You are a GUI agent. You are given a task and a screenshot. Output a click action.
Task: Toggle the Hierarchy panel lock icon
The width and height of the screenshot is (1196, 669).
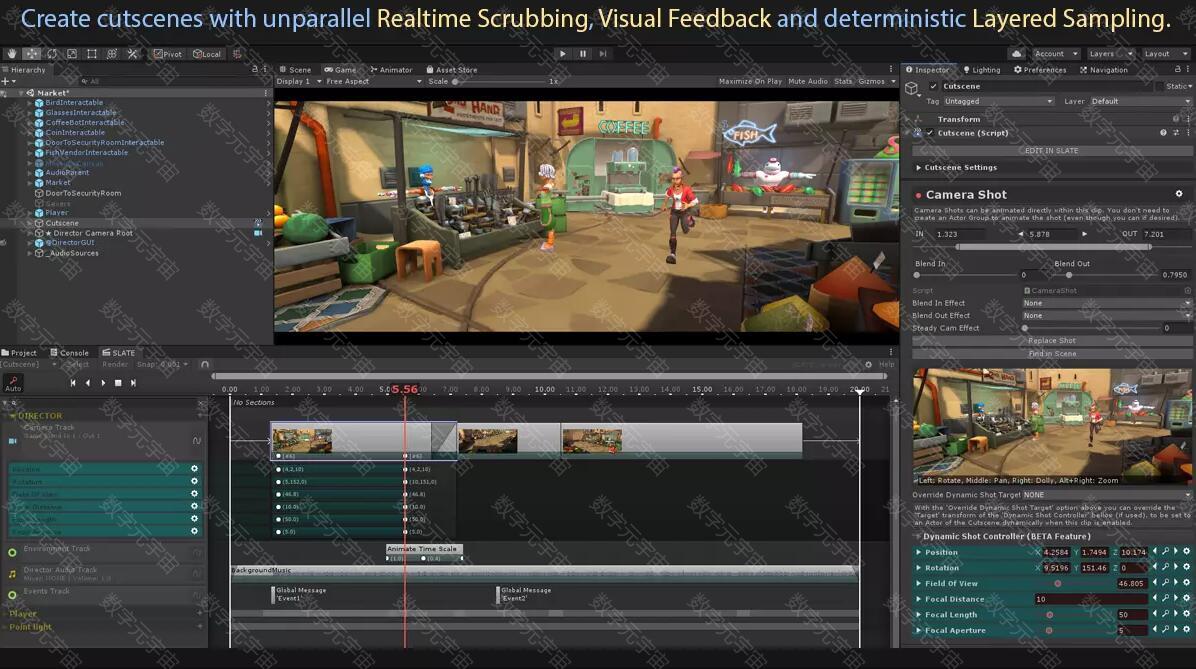(x=255, y=69)
